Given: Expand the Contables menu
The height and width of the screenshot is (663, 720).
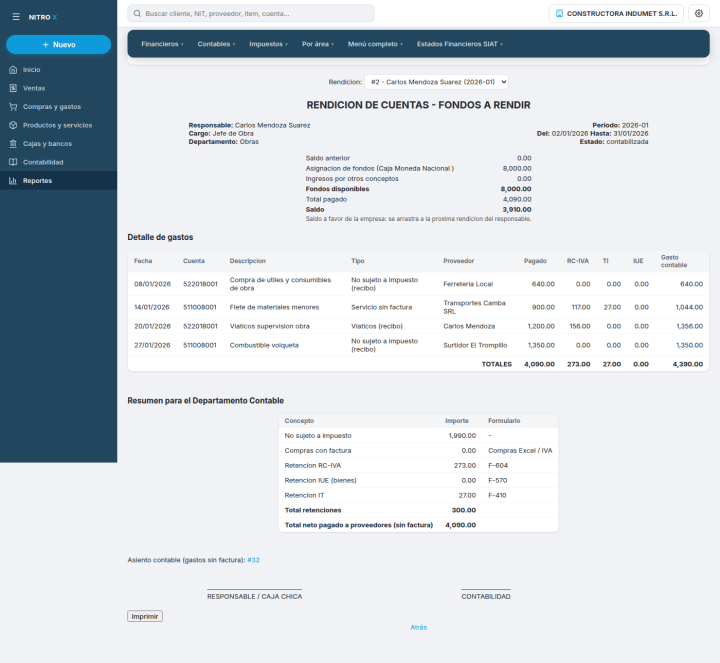Looking at the screenshot, I should 216,44.
